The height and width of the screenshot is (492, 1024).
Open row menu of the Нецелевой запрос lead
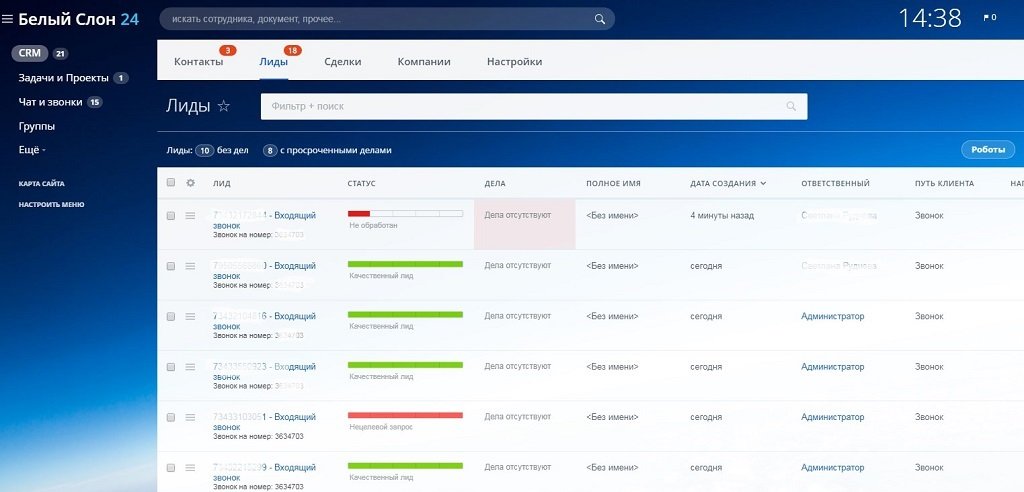pyautogui.click(x=190, y=417)
